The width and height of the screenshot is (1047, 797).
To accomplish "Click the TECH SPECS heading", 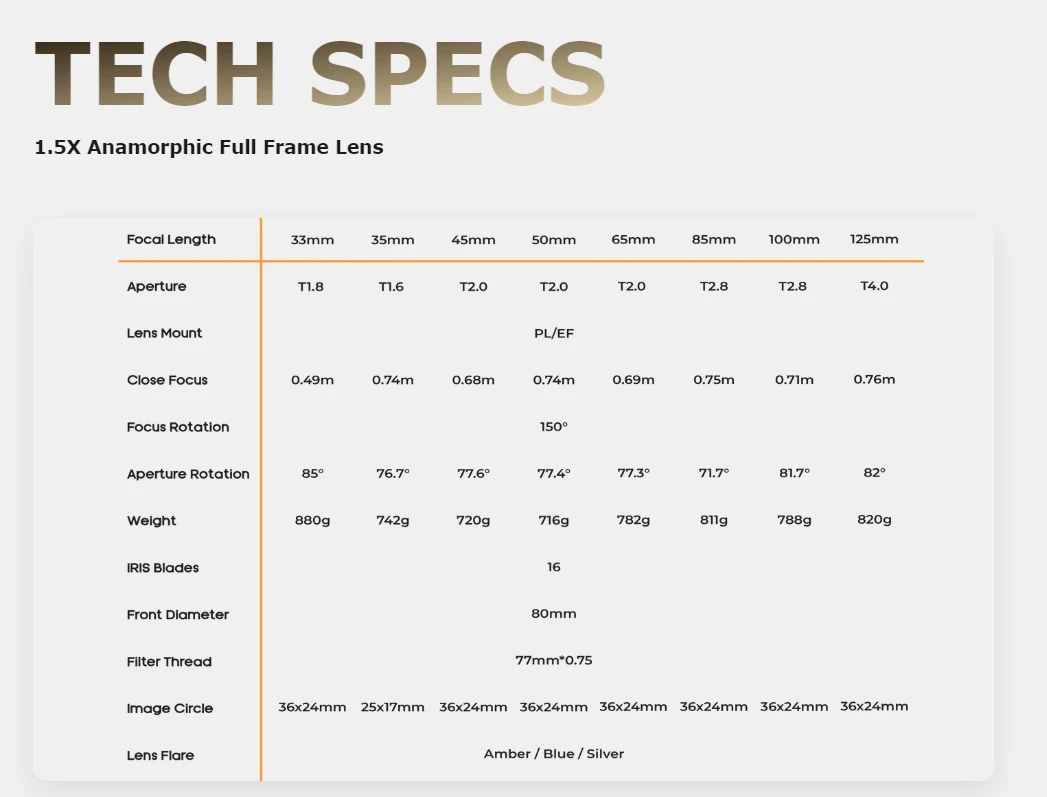I will pos(320,73).
